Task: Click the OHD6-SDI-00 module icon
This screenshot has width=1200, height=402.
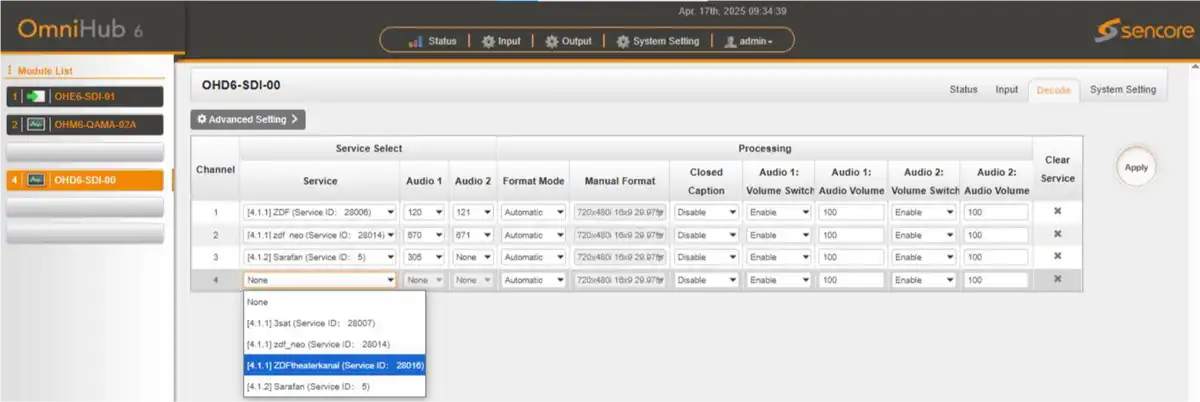Action: tap(36, 180)
